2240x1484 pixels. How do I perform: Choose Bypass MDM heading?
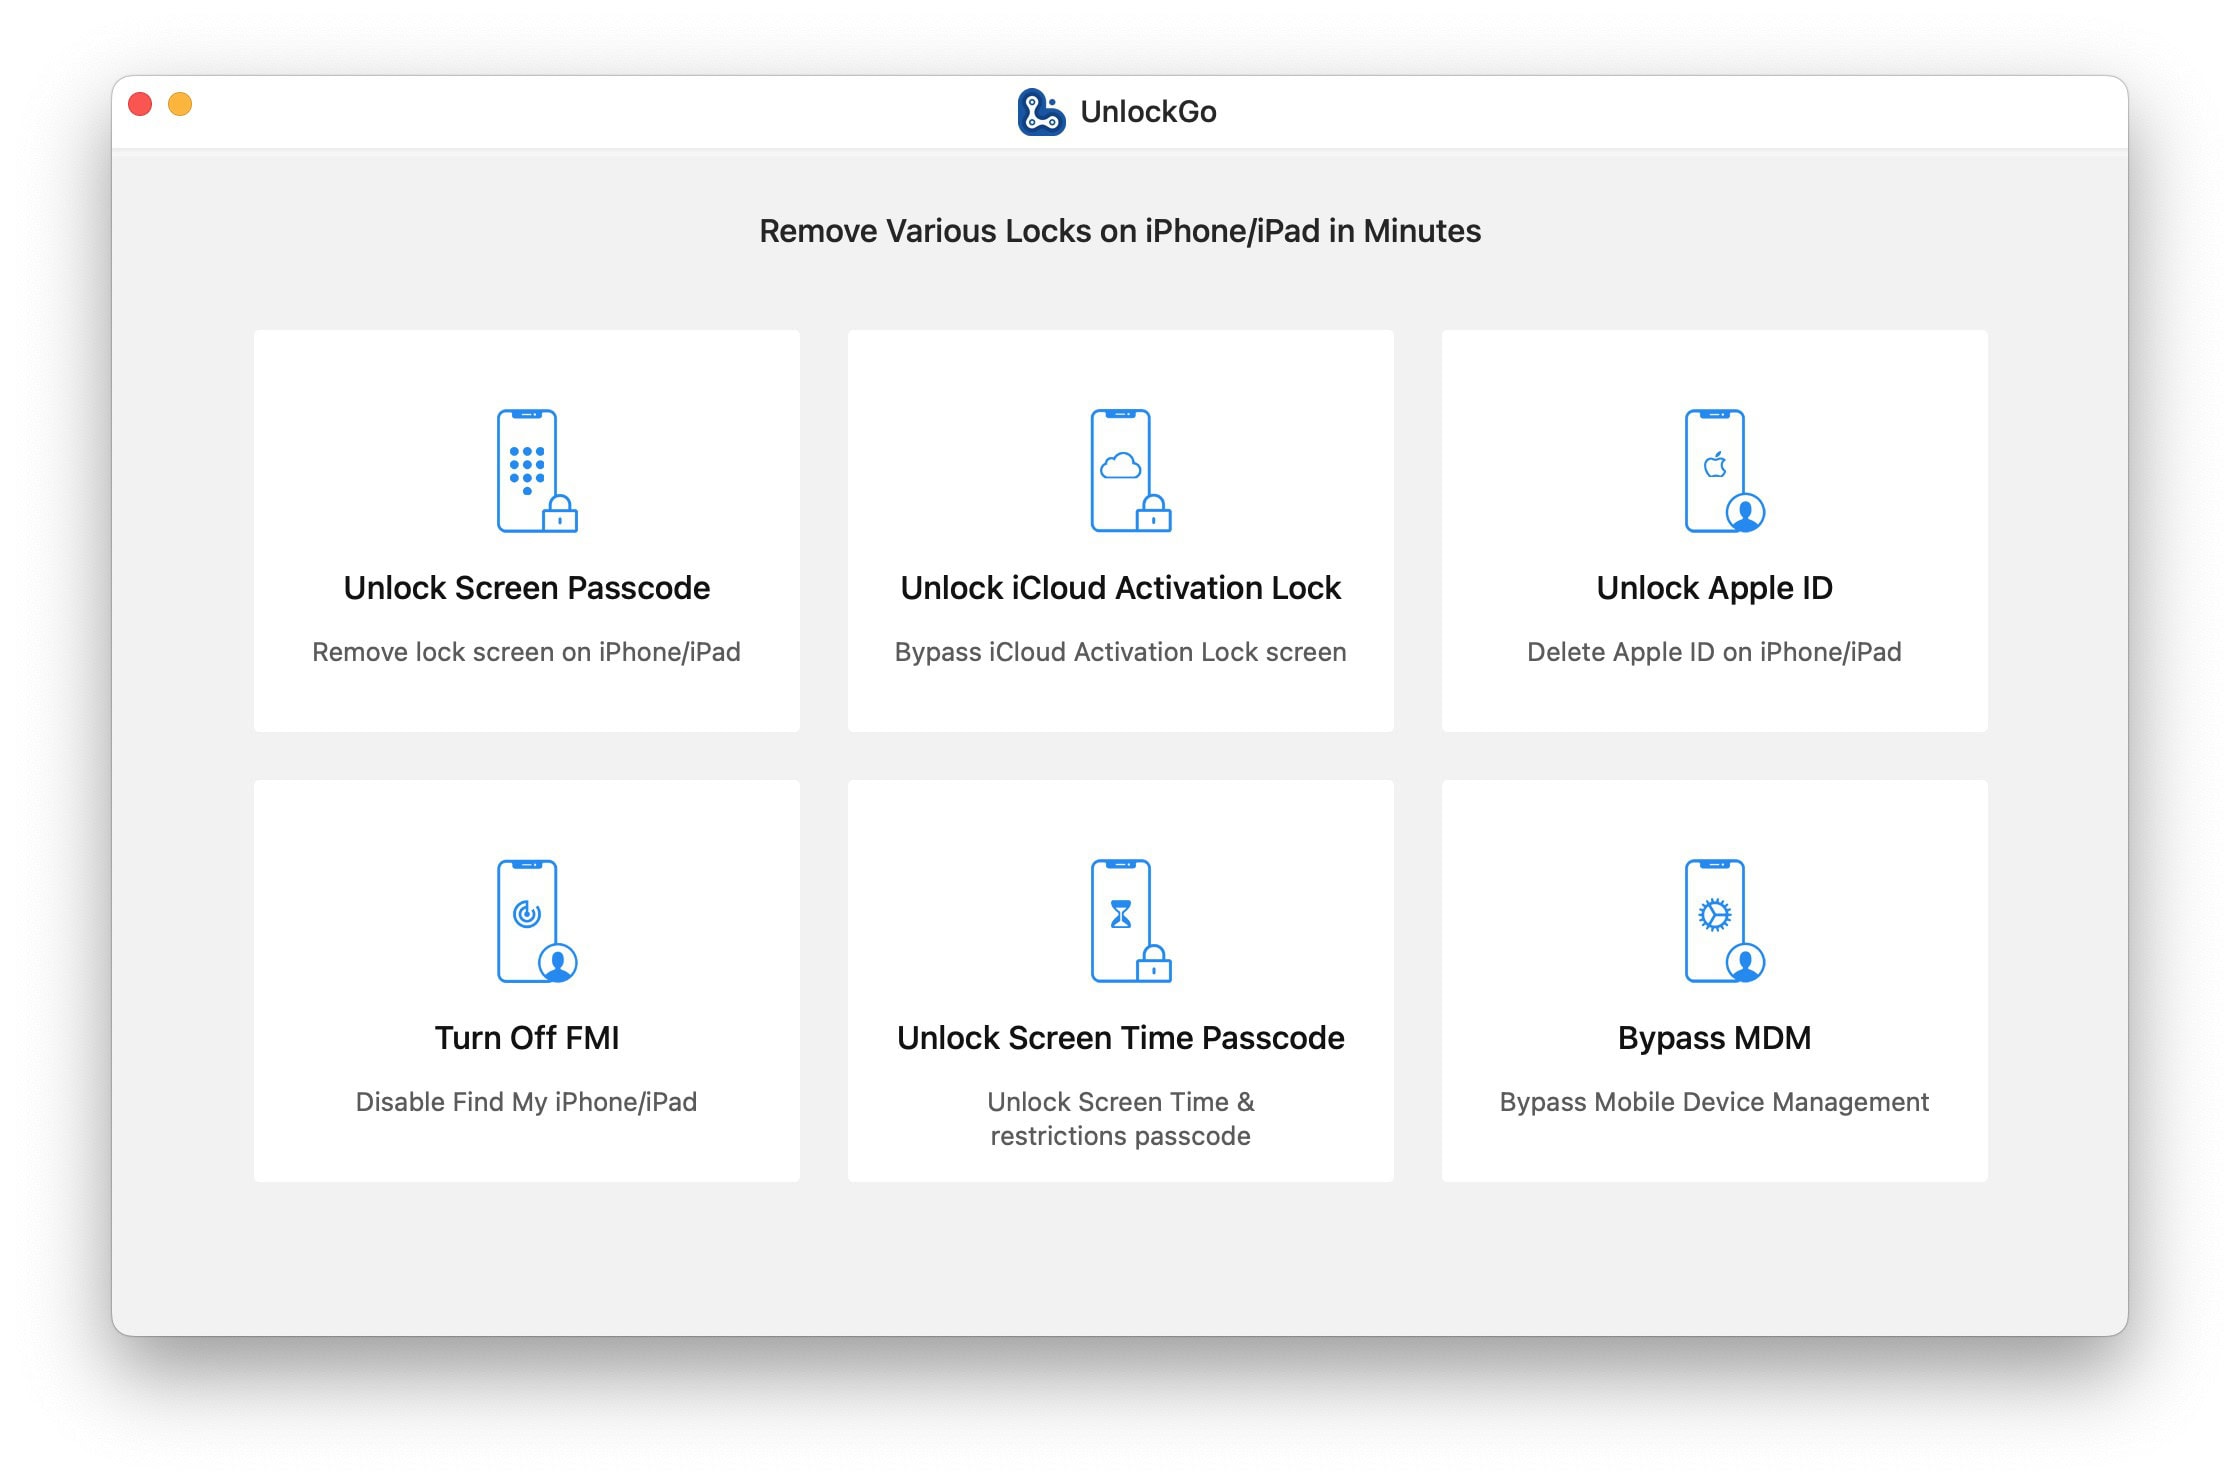coord(1714,1038)
